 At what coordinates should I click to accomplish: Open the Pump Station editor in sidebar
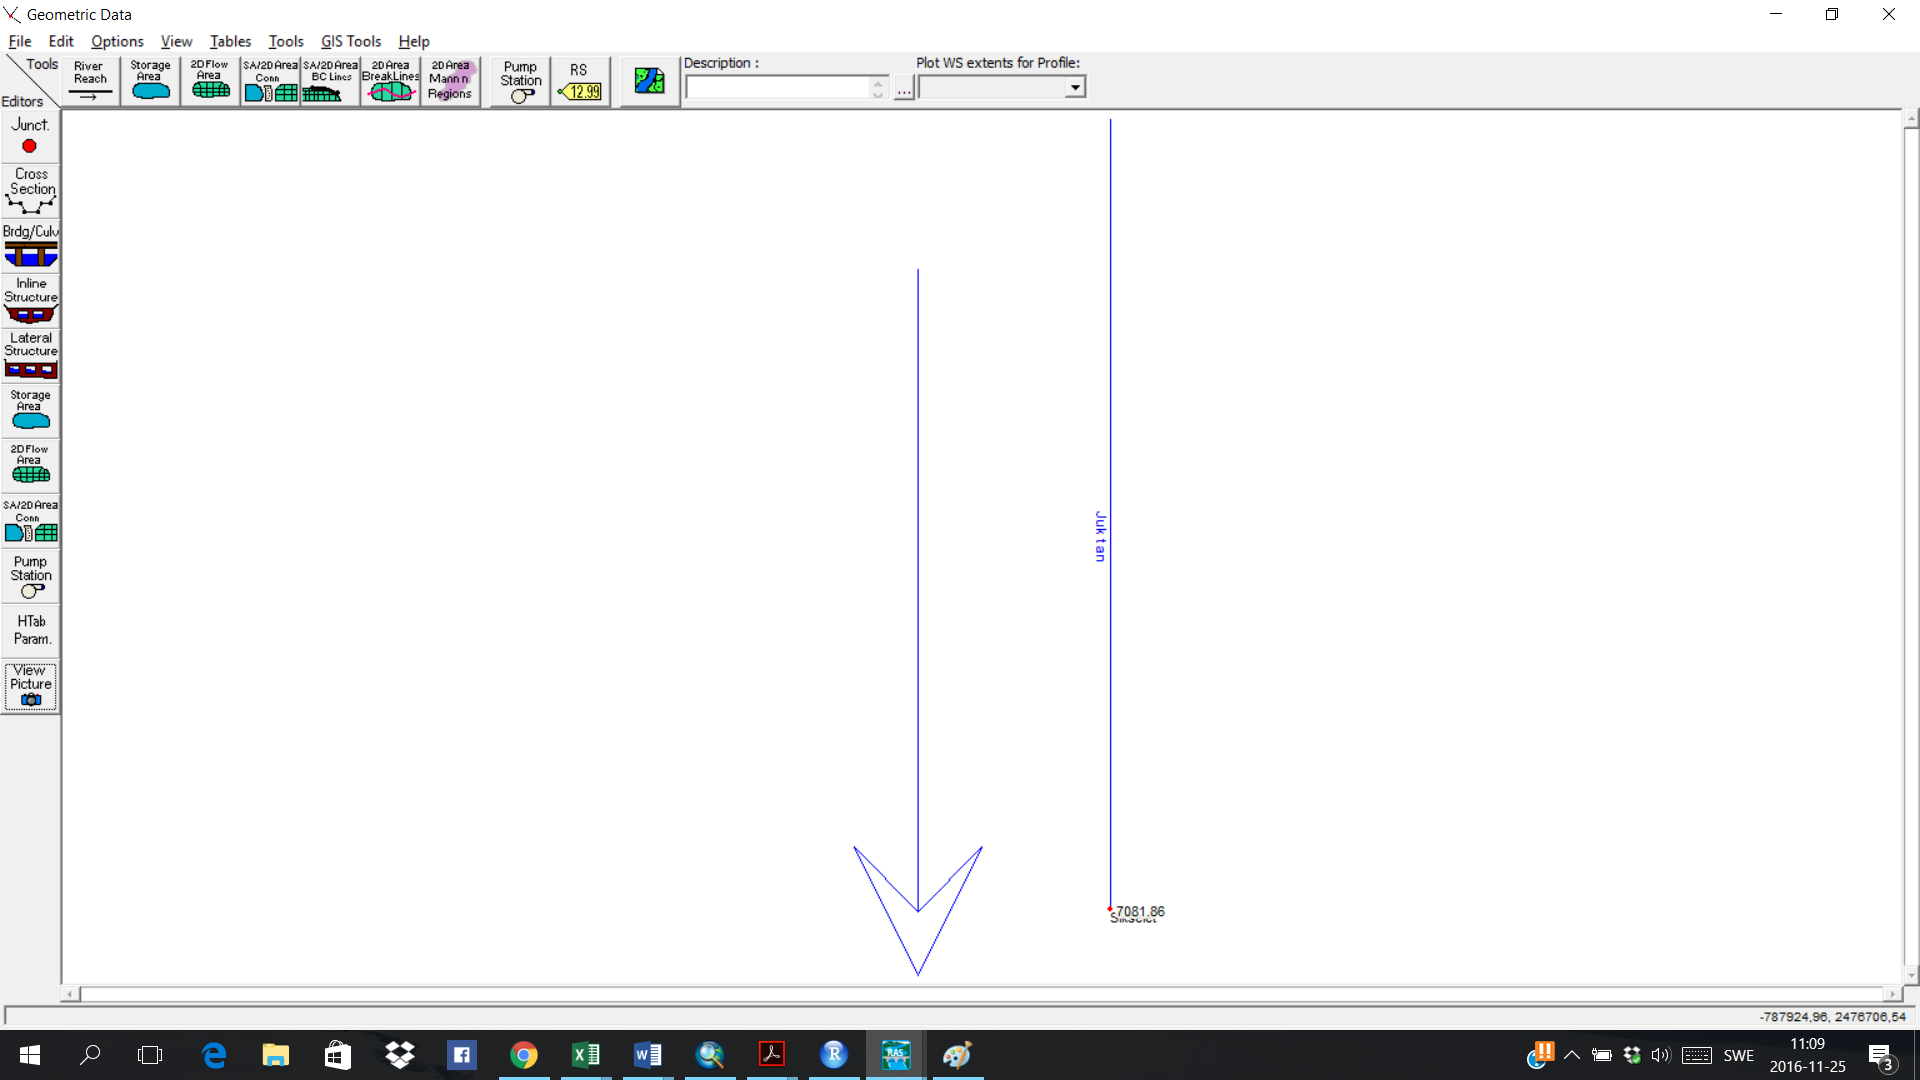point(30,576)
